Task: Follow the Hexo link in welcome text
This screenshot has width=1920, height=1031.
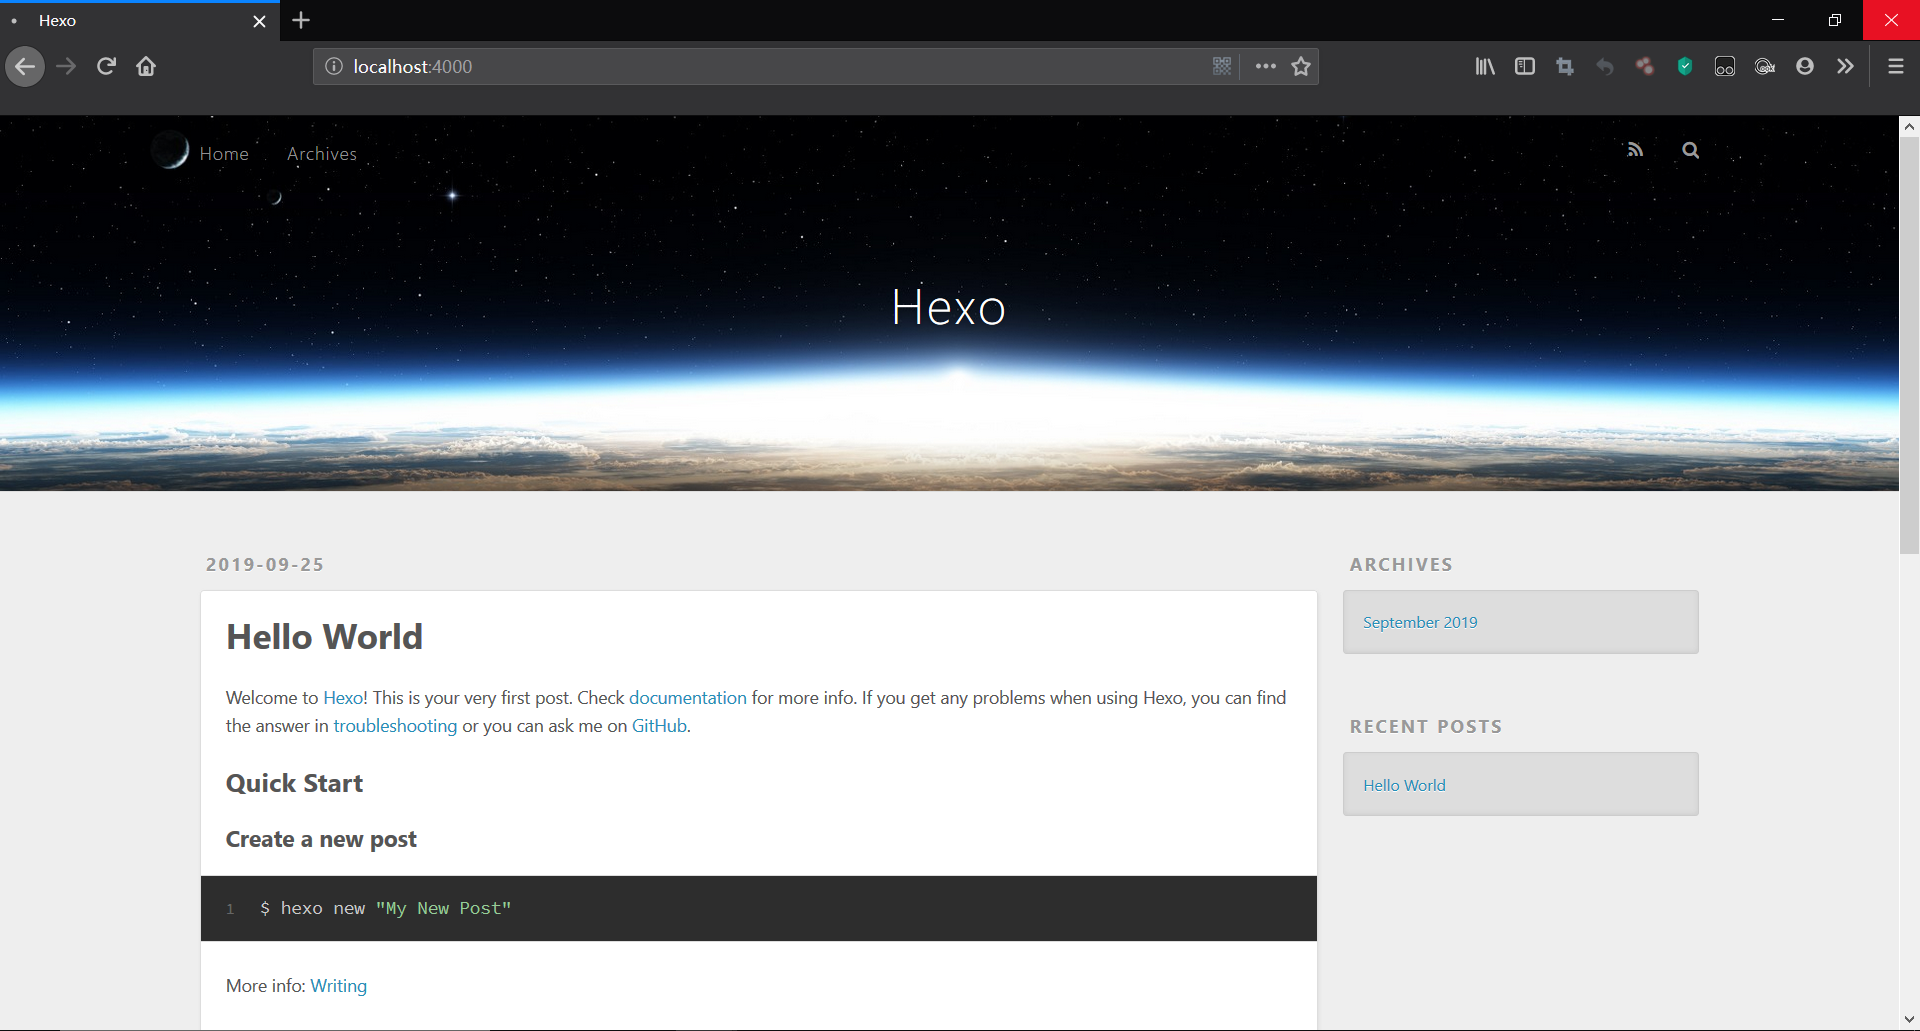Action: pyautogui.click(x=343, y=698)
